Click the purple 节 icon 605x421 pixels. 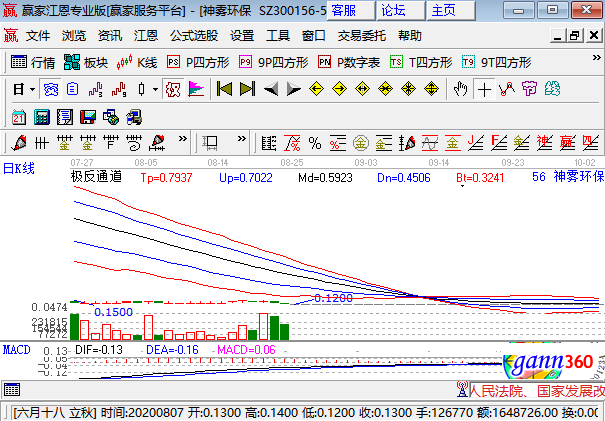click(x=529, y=89)
